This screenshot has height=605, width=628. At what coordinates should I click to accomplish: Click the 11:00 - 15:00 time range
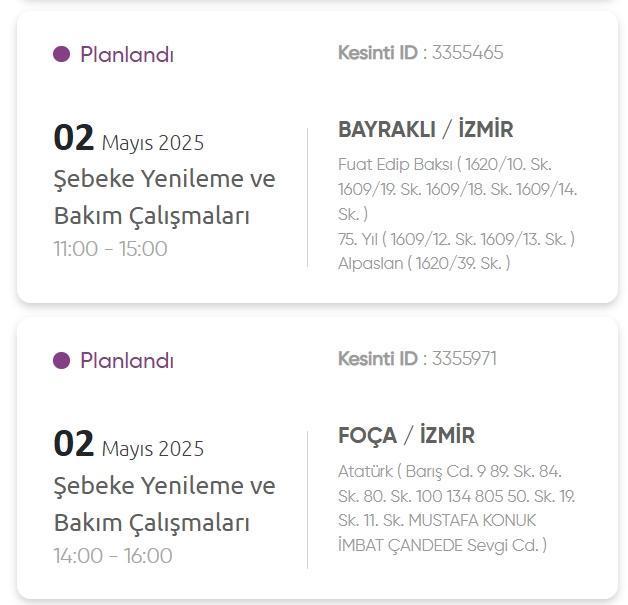[110, 249]
